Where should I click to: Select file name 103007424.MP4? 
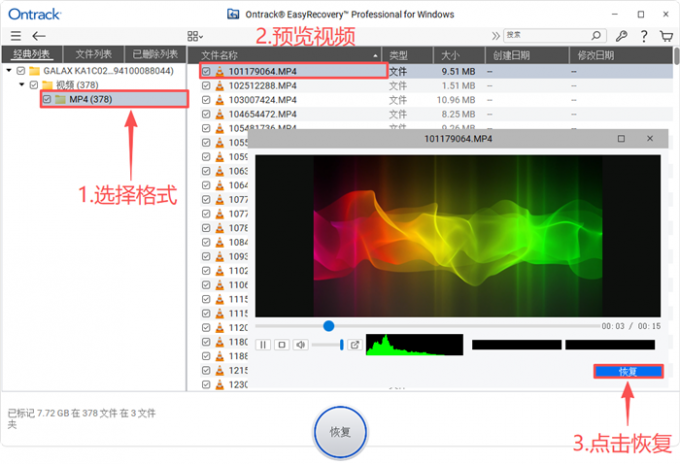point(263,100)
